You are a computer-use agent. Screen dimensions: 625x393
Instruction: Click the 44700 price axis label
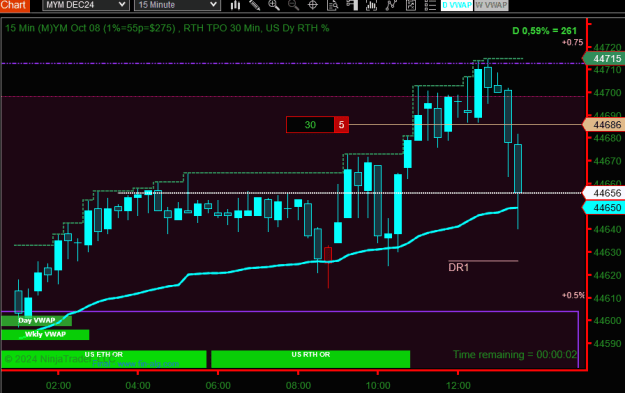tap(607, 93)
